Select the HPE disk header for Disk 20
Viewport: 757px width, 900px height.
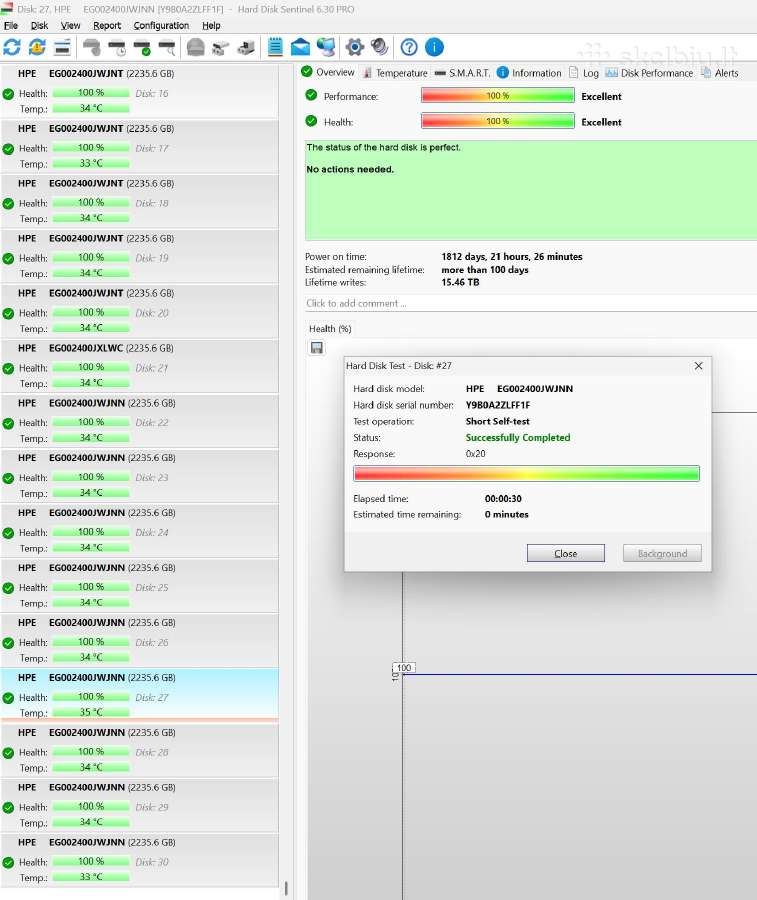tap(96, 293)
